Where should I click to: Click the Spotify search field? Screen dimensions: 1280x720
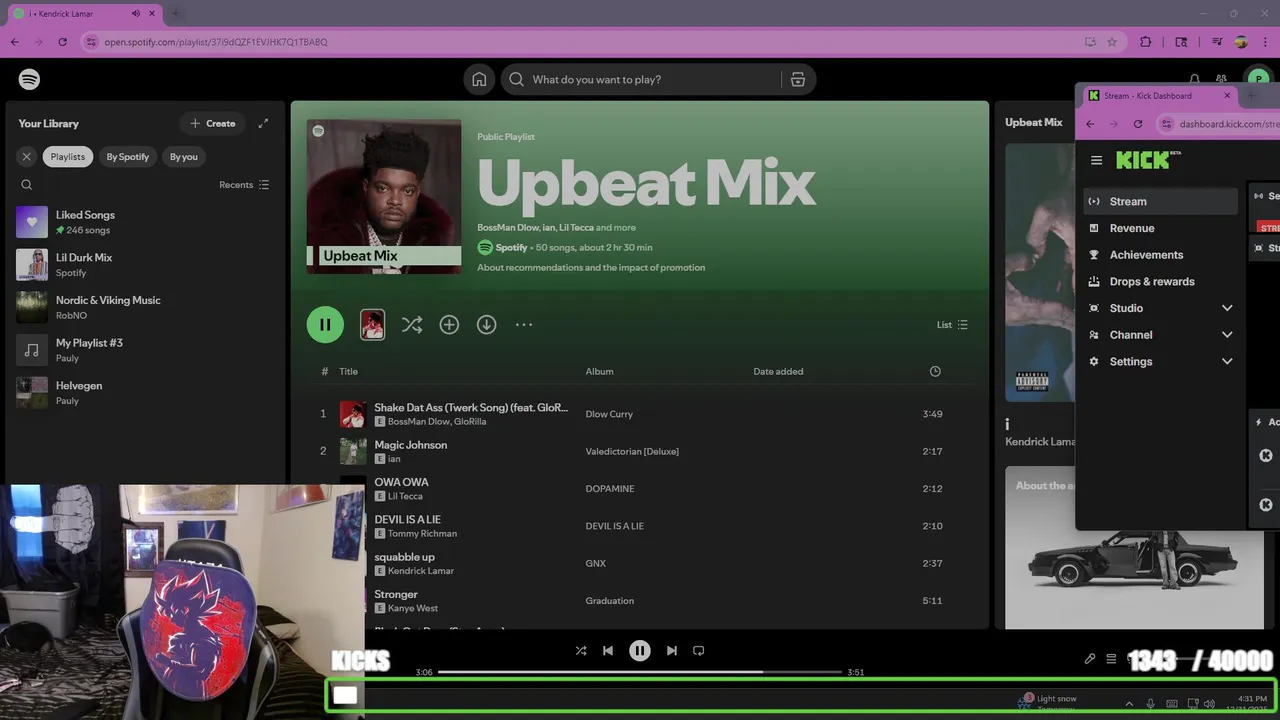(x=640, y=79)
